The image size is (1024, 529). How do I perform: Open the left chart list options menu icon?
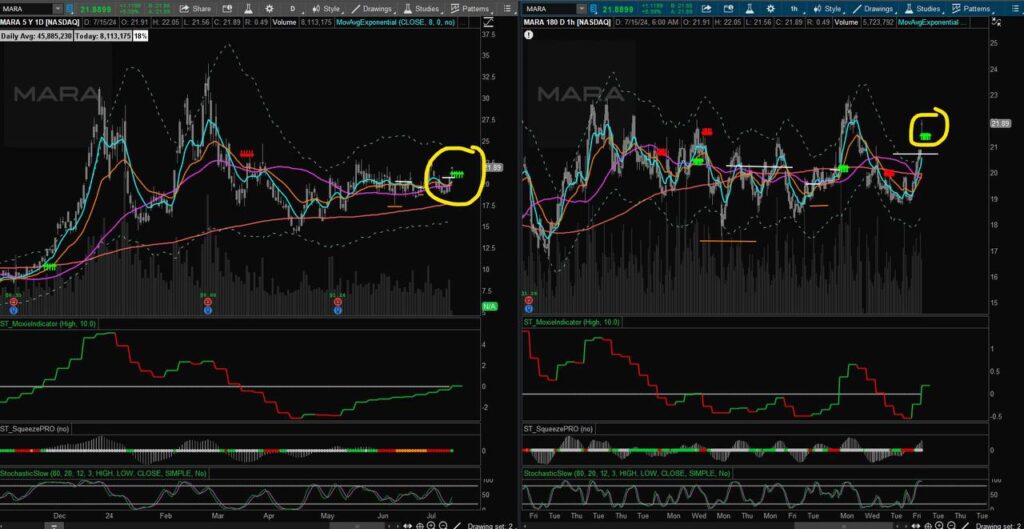pyautogui.click(x=507, y=8)
